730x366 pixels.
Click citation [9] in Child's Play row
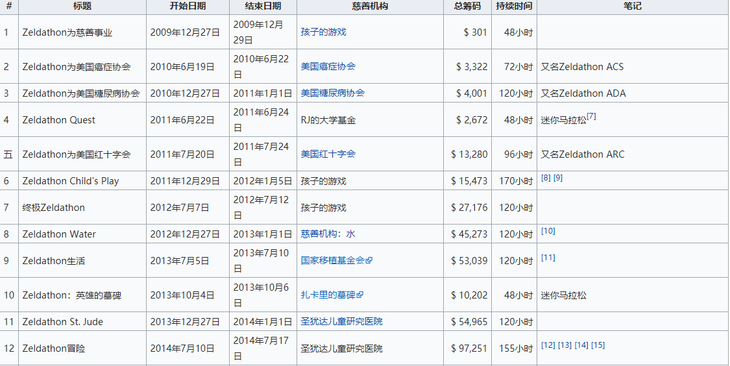[558, 178]
